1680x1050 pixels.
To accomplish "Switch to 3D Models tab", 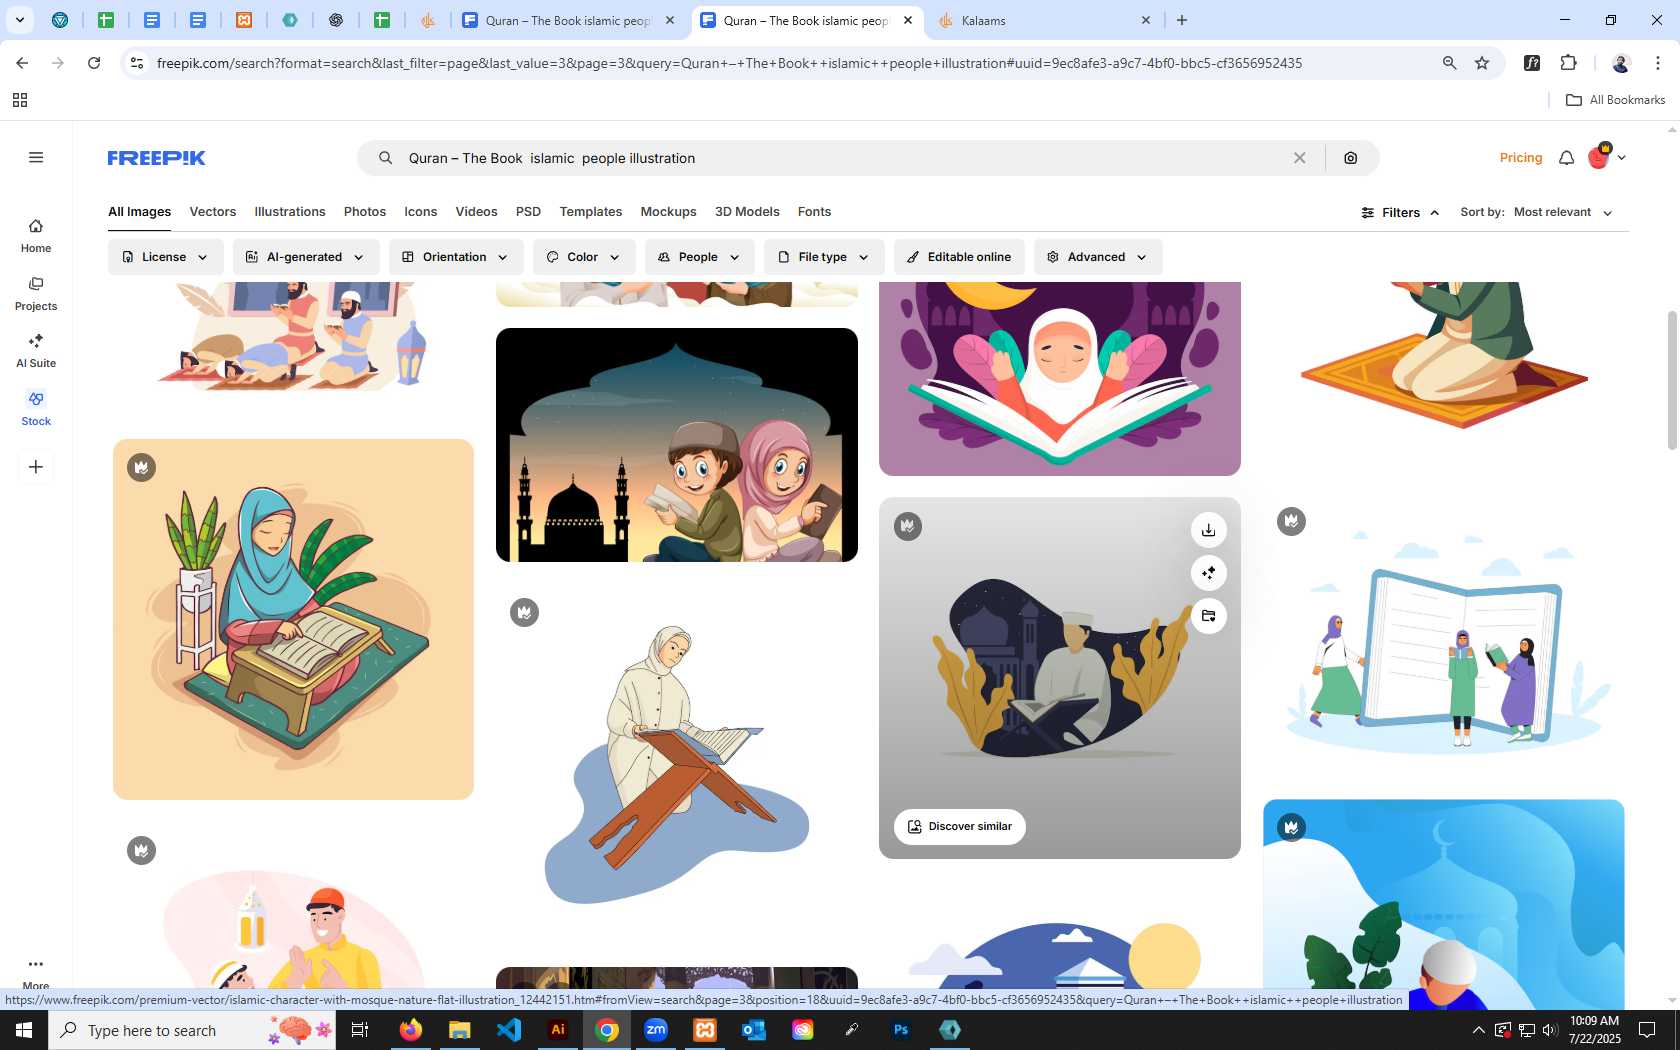I will [747, 212].
